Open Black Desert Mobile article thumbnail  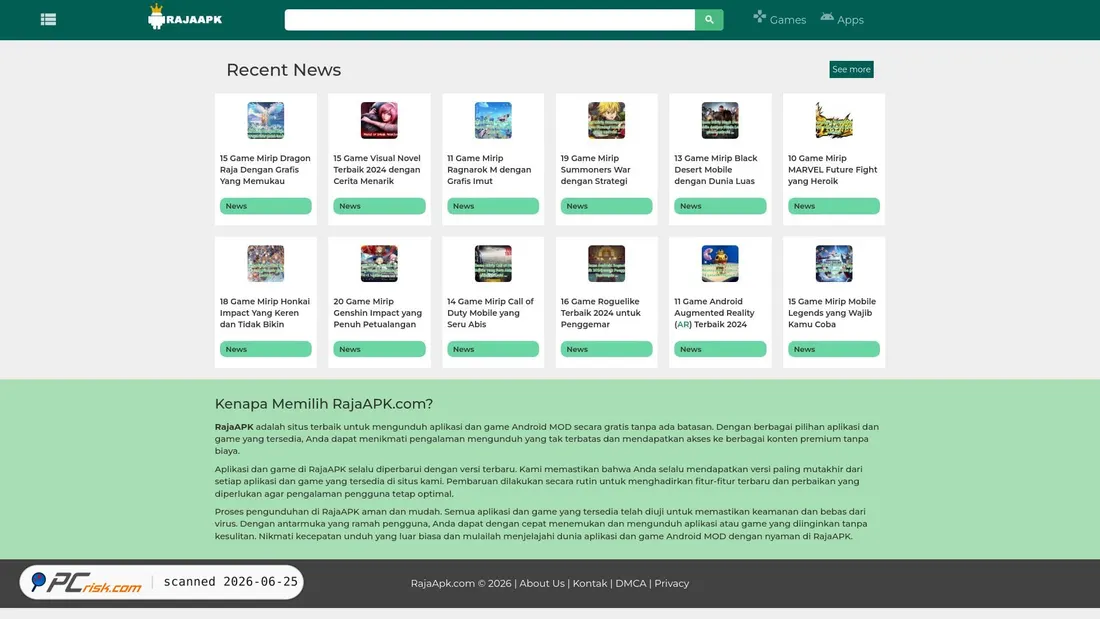720,120
